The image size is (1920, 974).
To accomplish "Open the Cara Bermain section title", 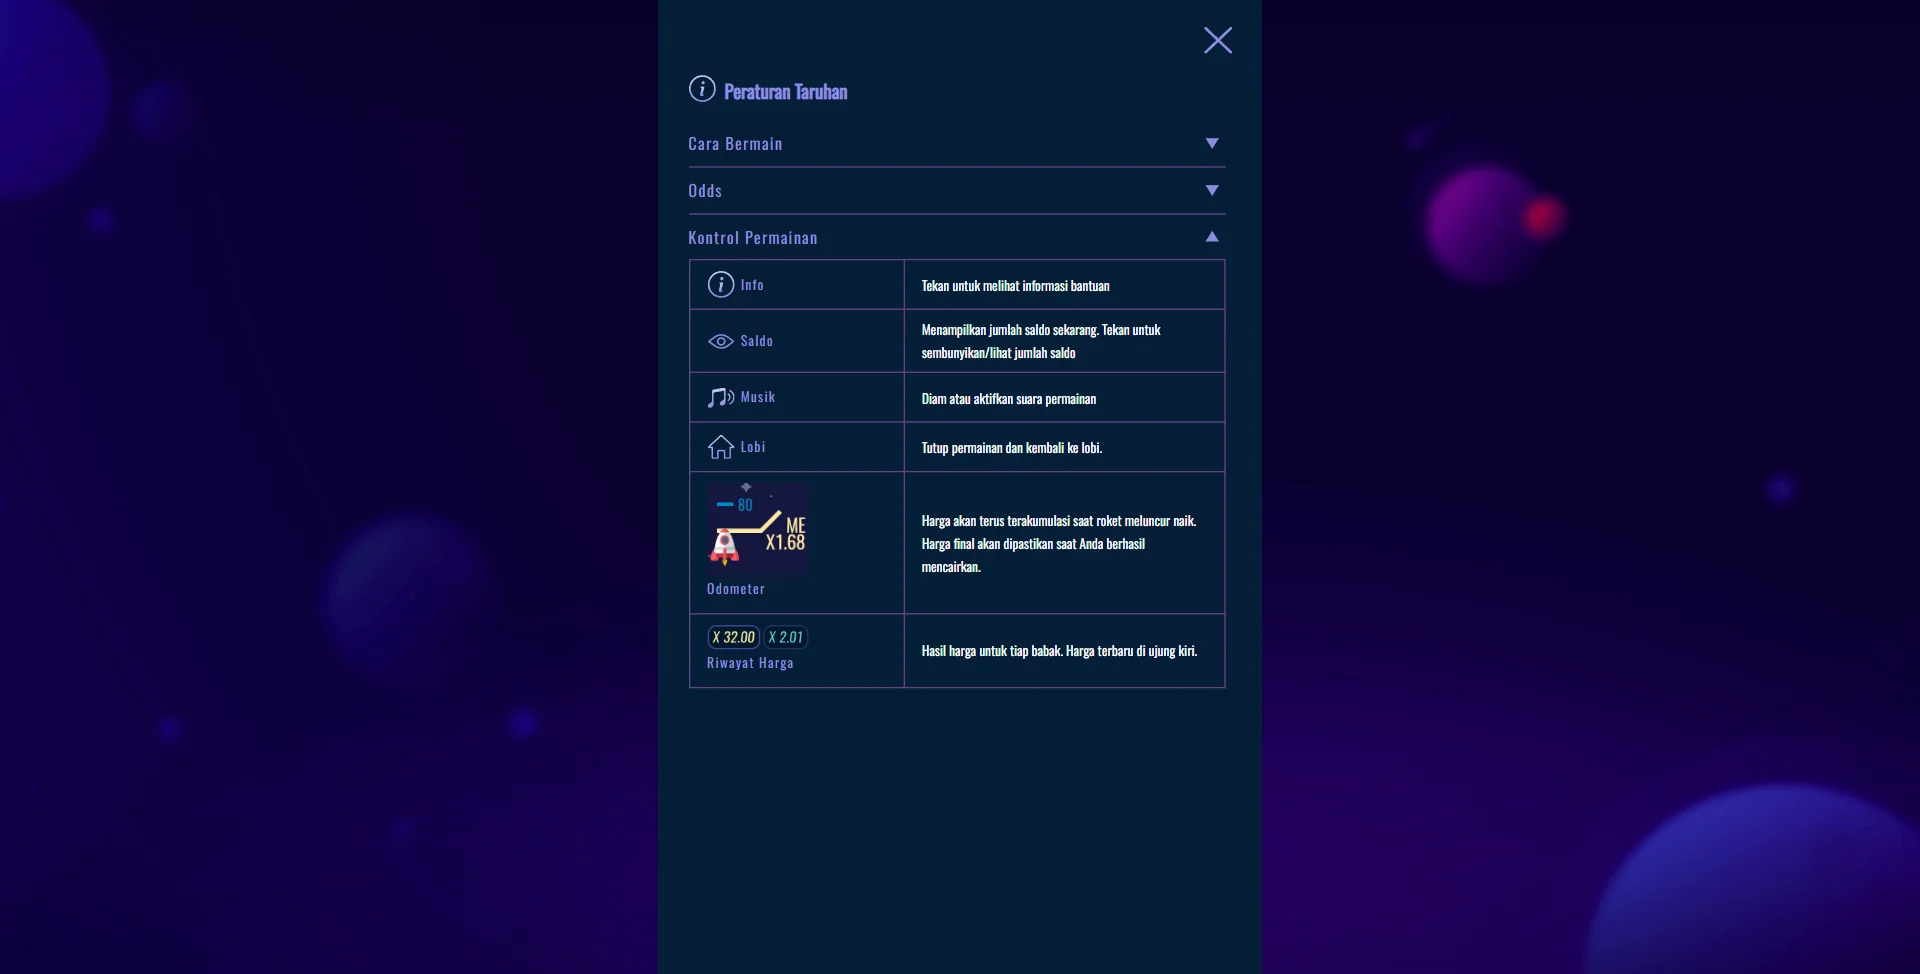I will click(x=735, y=144).
